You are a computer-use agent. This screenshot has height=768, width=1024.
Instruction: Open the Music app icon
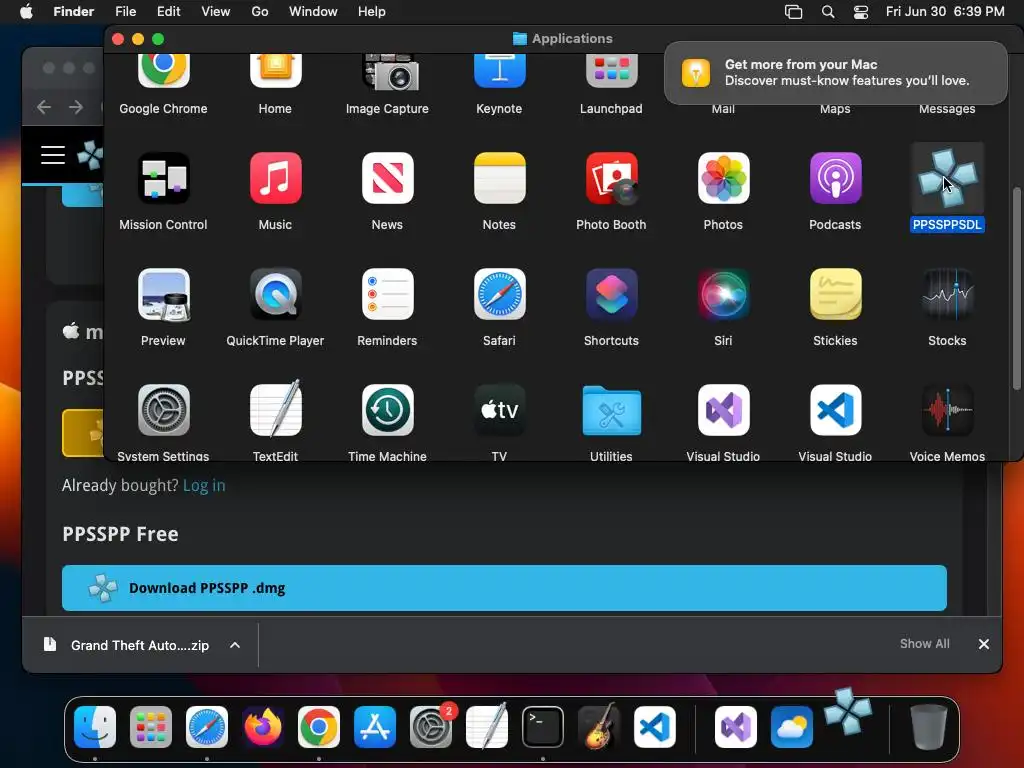(x=275, y=178)
